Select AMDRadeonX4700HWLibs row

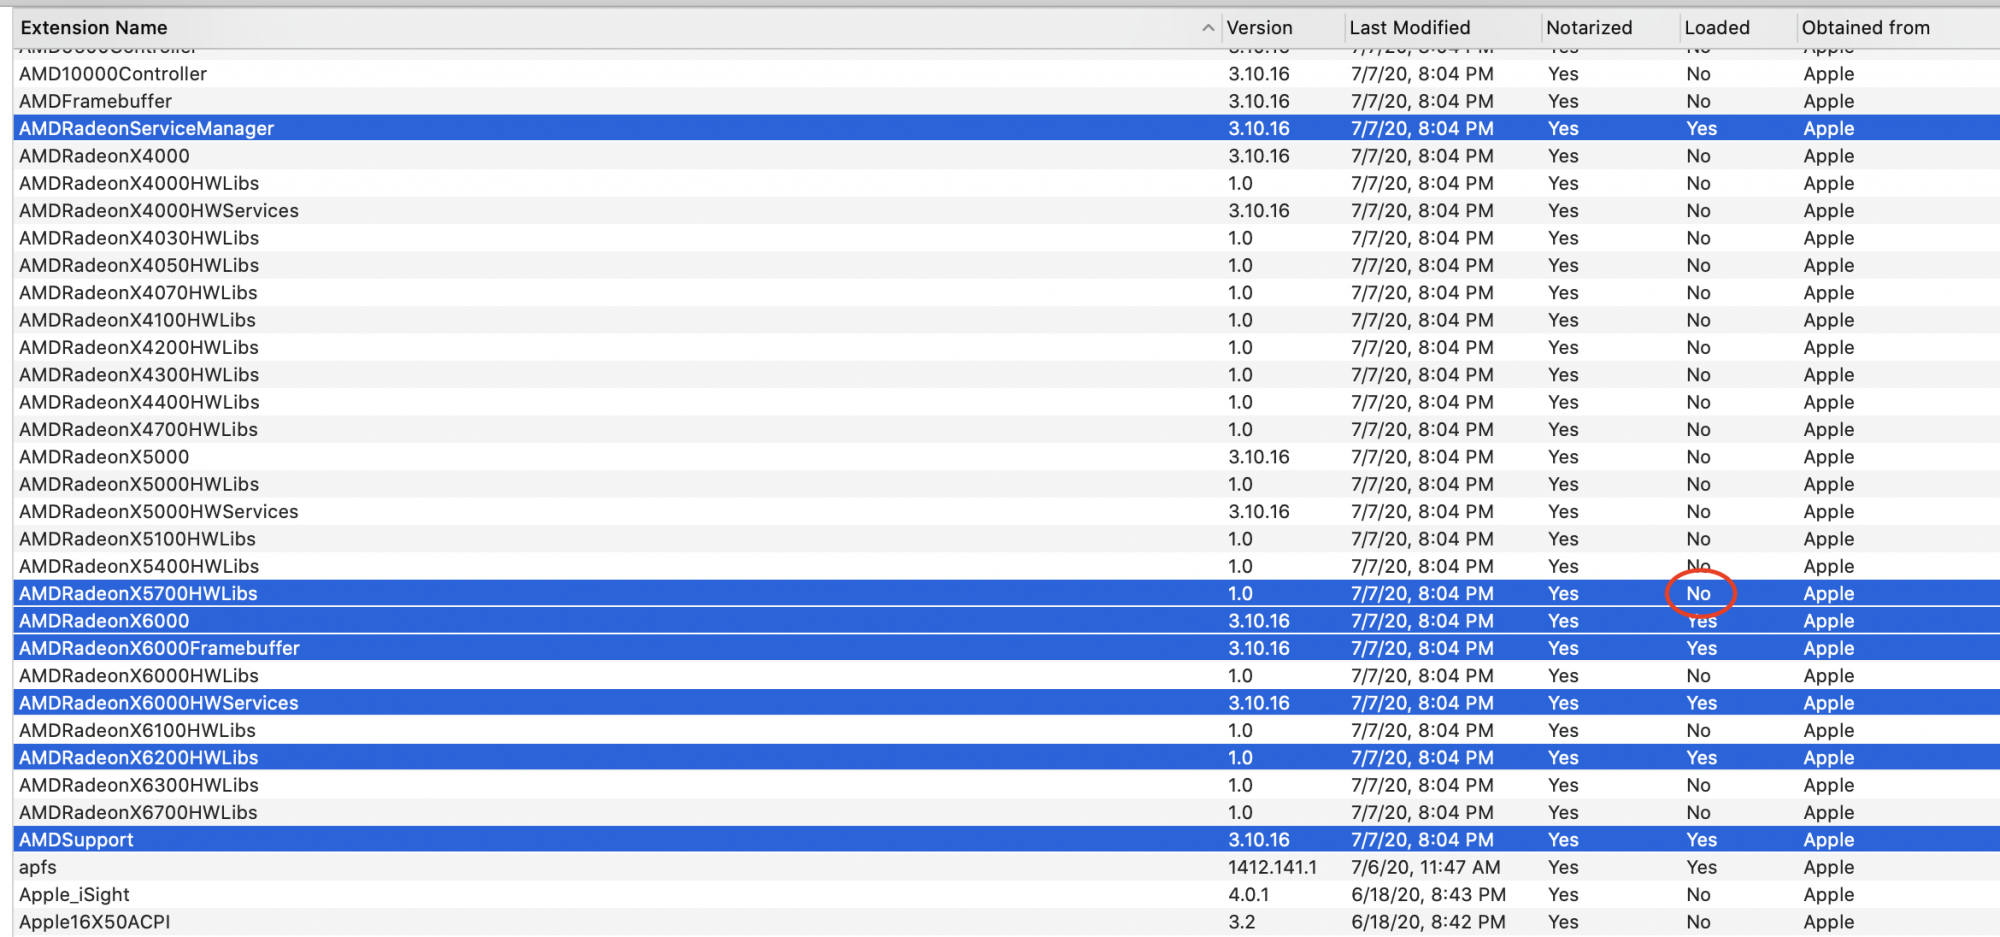coord(1006,429)
